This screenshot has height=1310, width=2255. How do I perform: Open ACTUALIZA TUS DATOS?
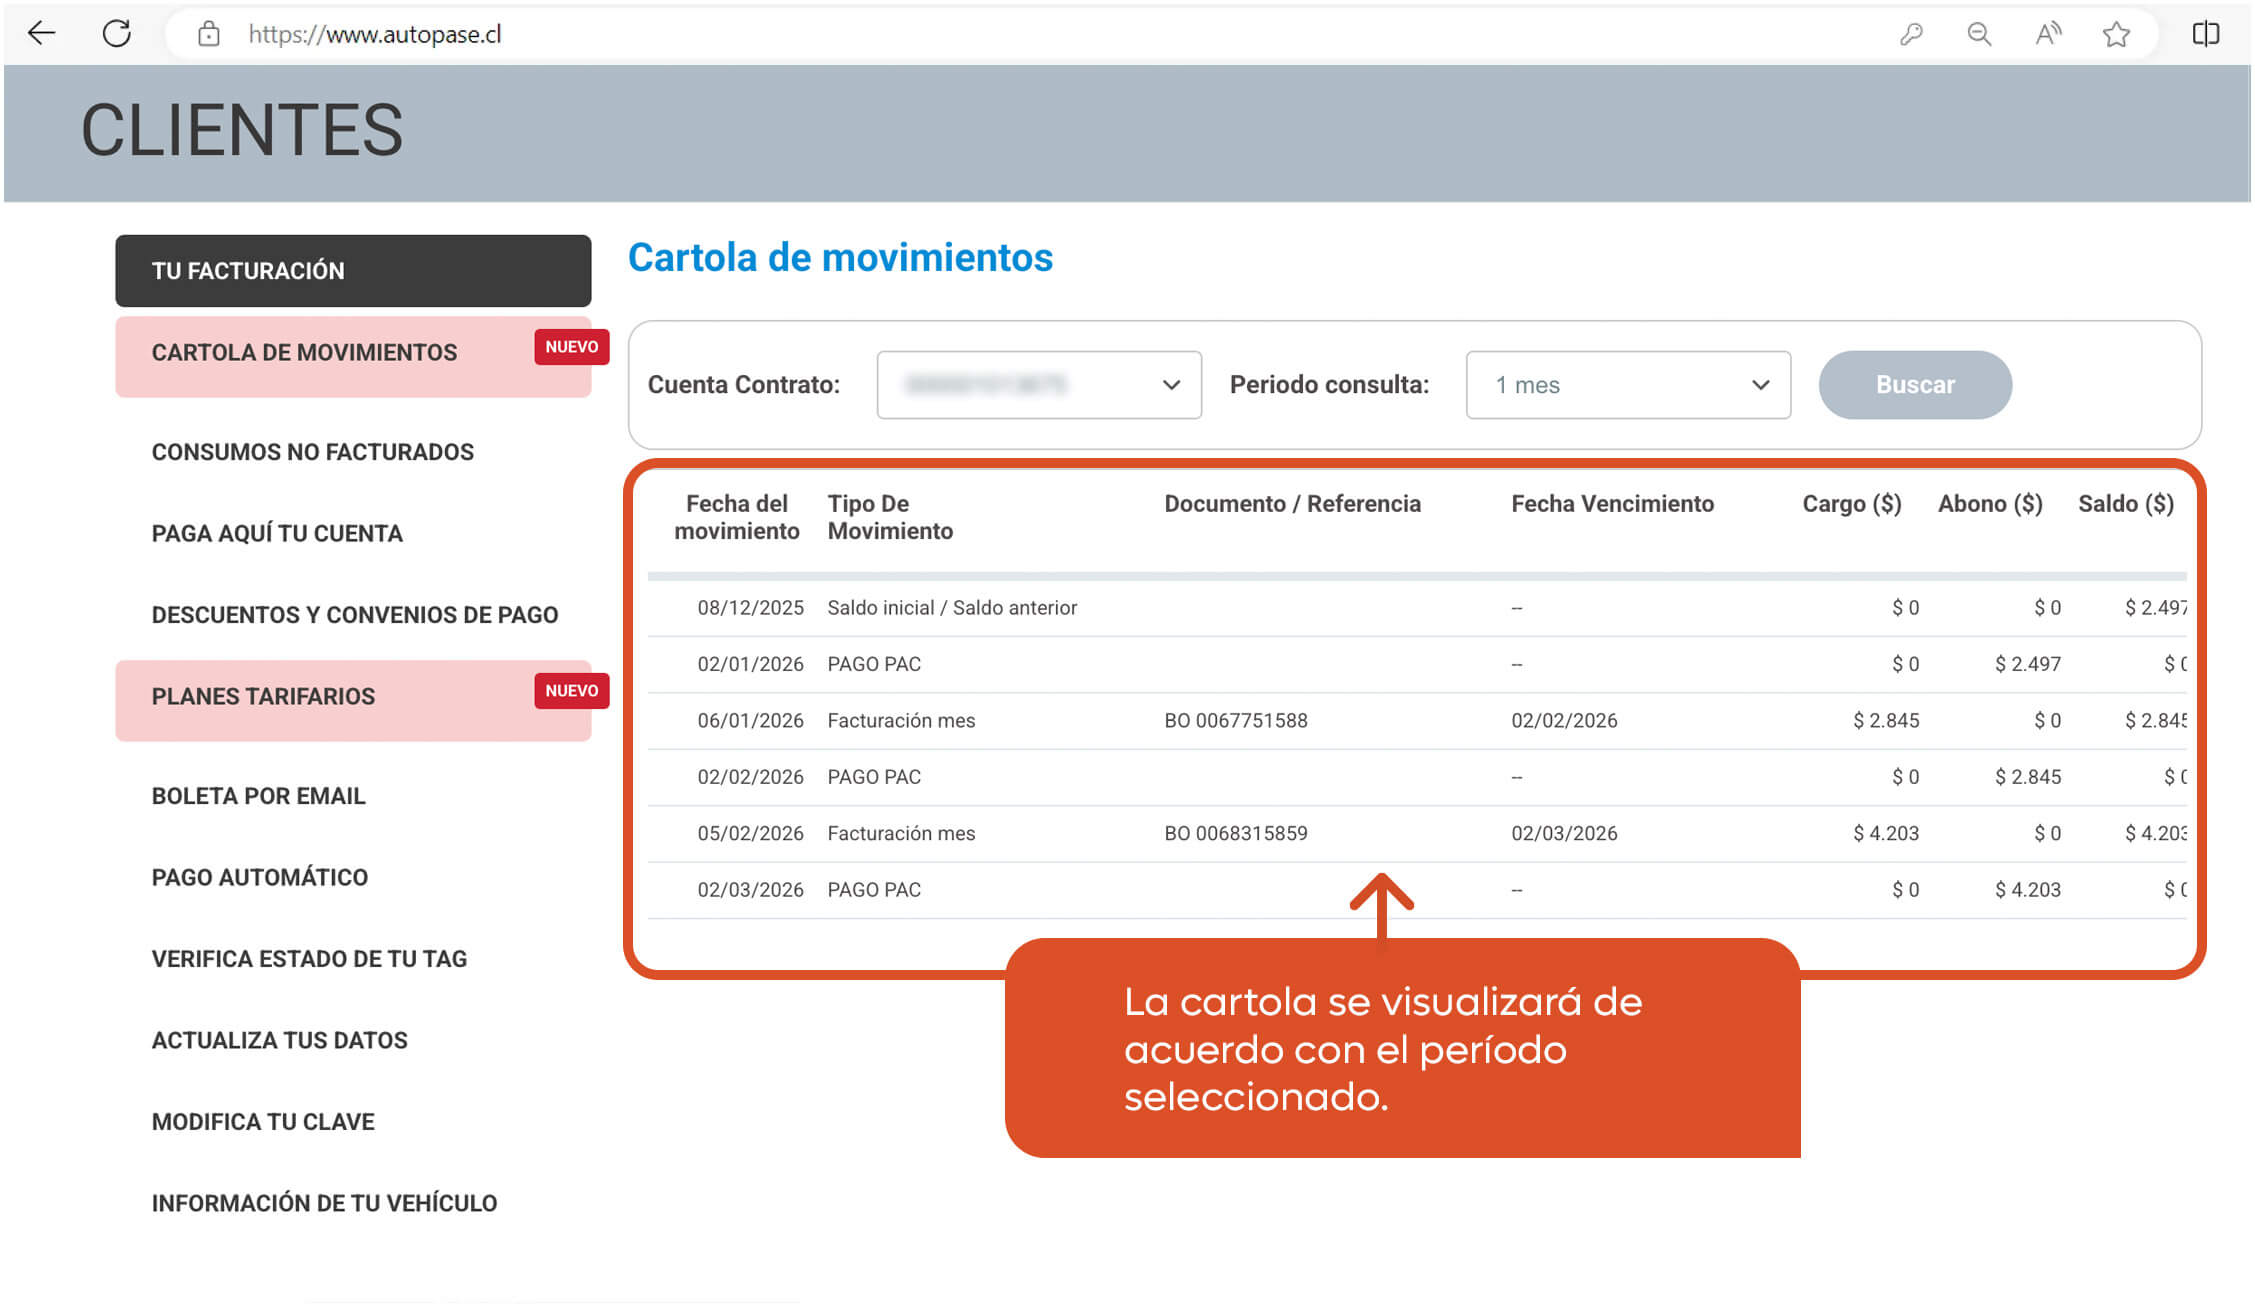coord(280,1041)
